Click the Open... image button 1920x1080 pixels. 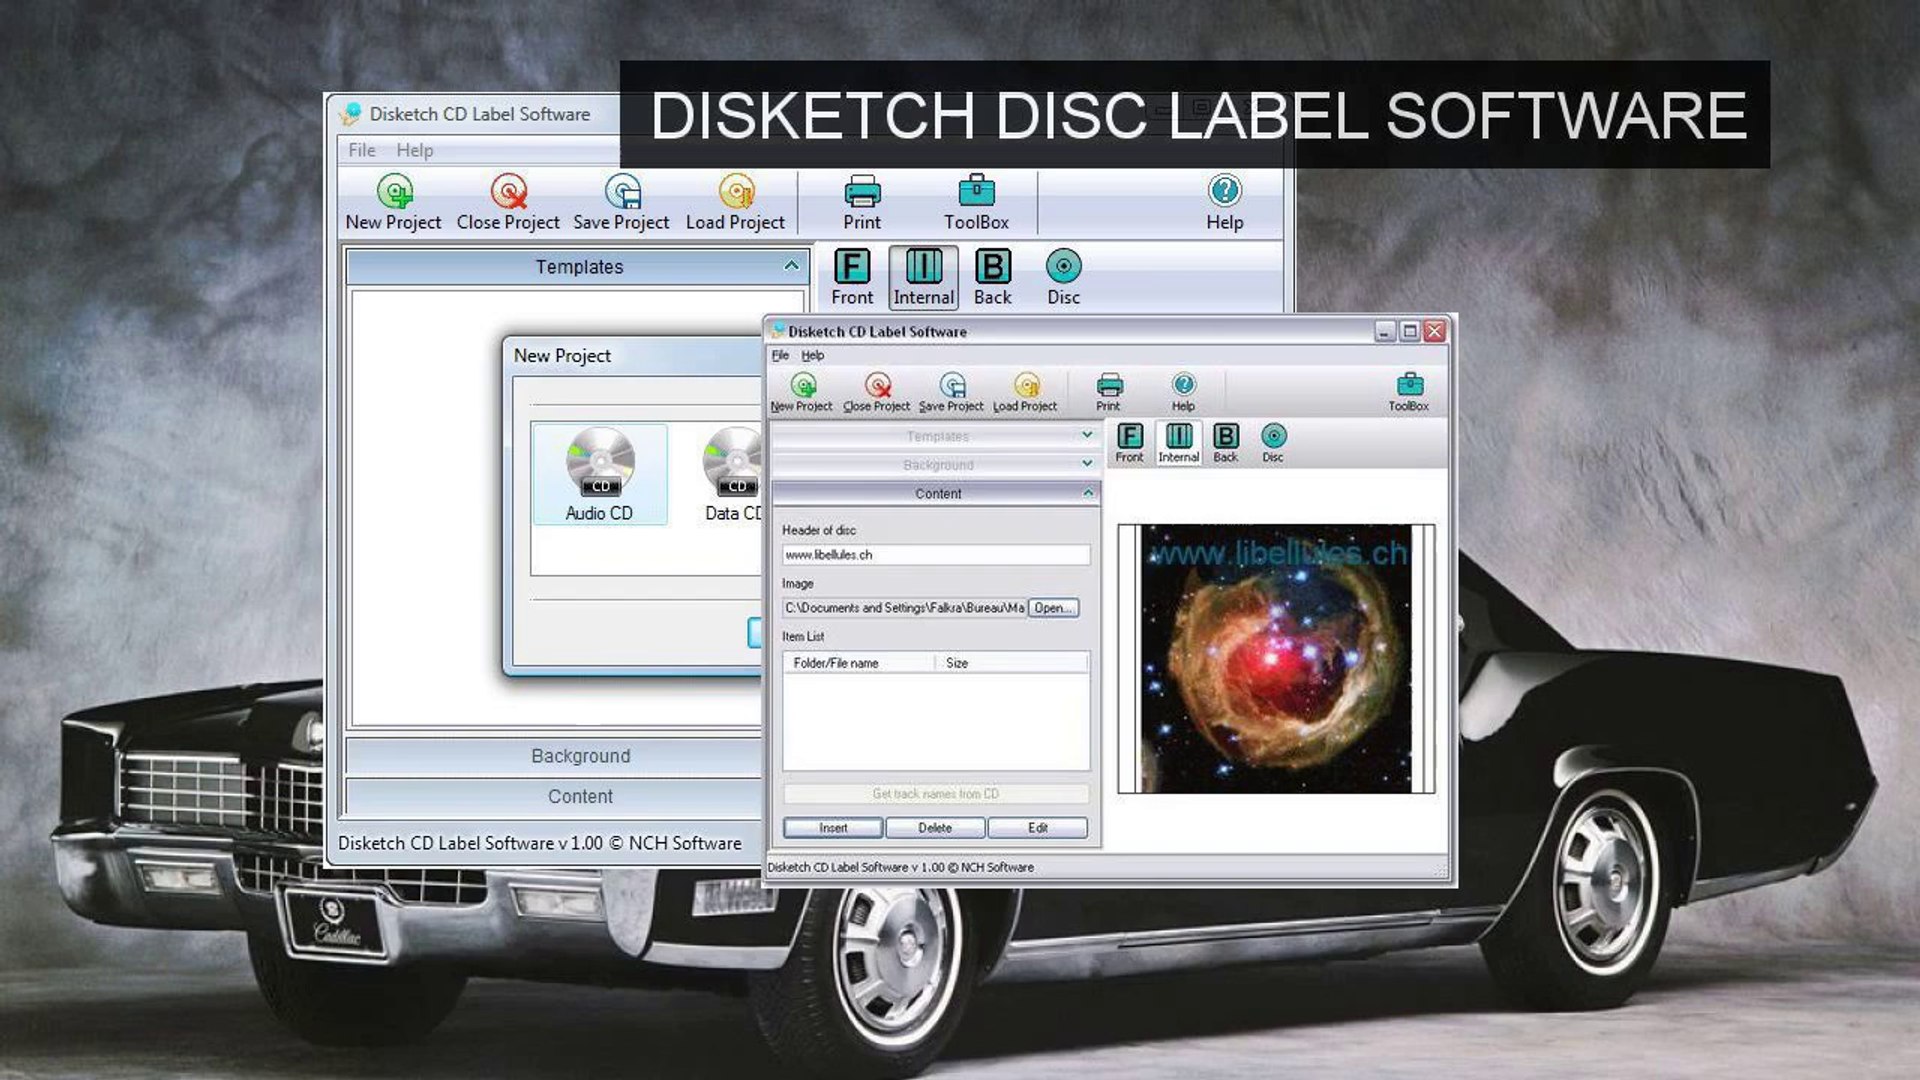click(1053, 608)
